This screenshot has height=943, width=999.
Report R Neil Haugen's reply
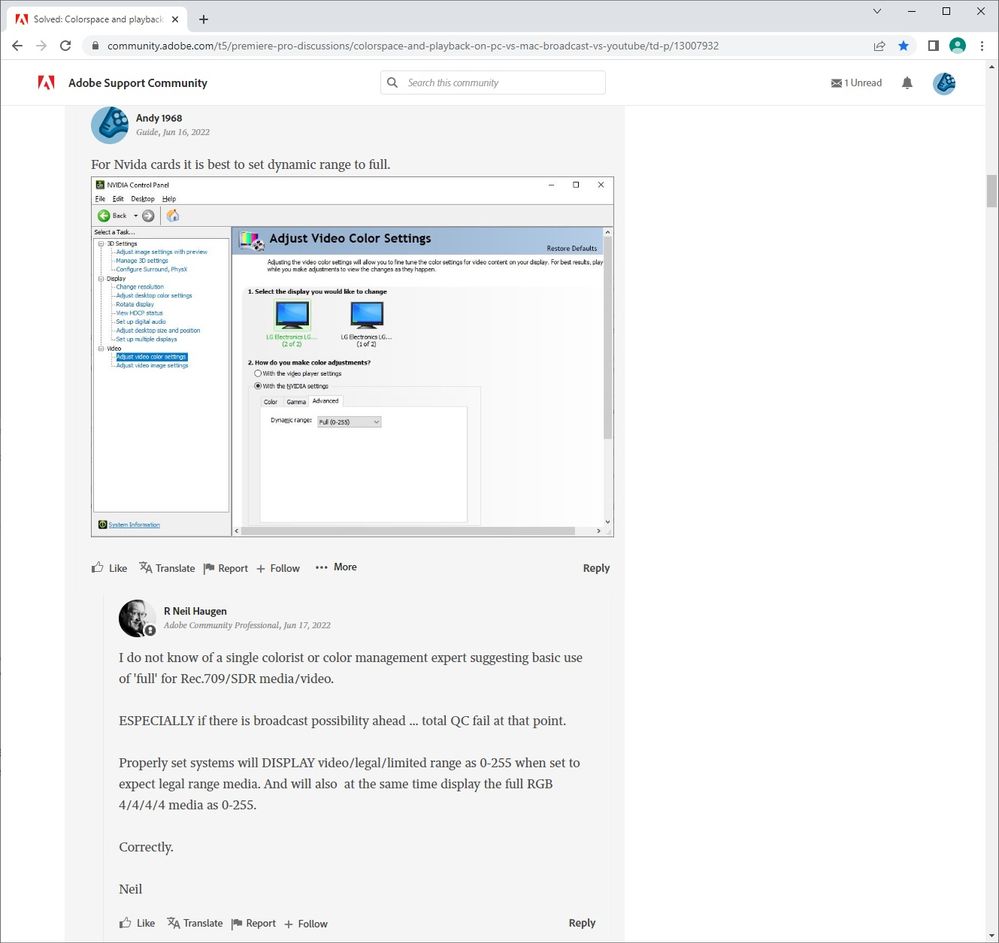coord(254,923)
